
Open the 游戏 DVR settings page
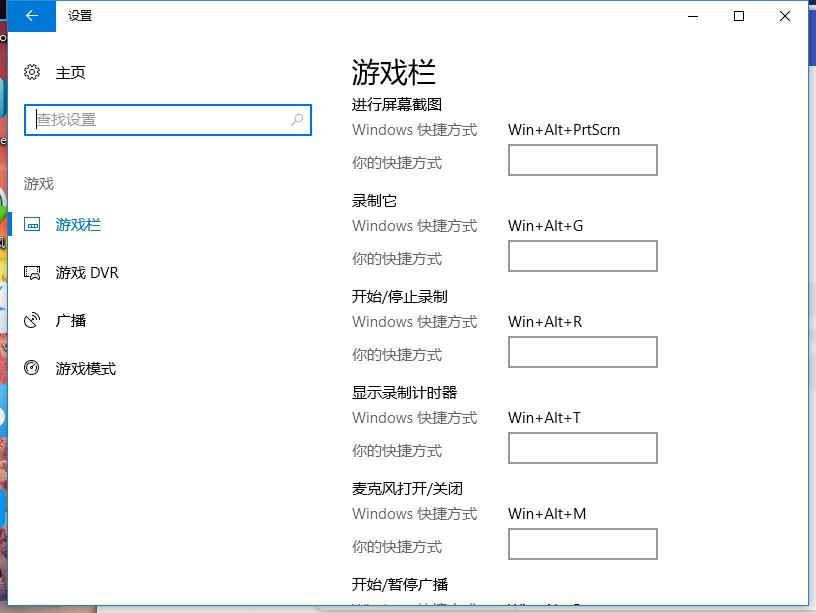(x=87, y=273)
